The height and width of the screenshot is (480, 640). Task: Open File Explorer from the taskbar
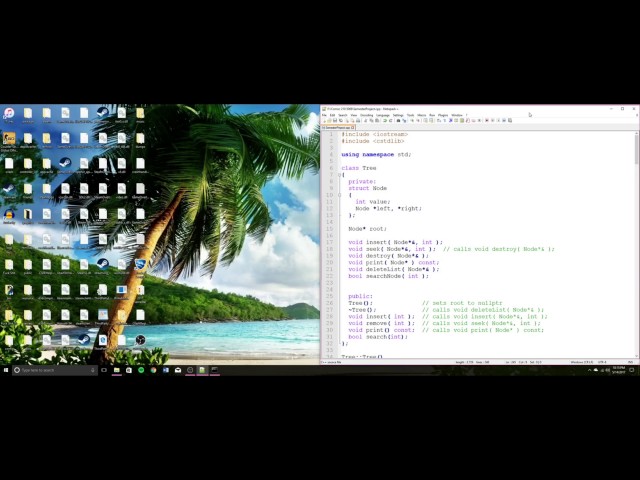pyautogui.click(x=117, y=370)
